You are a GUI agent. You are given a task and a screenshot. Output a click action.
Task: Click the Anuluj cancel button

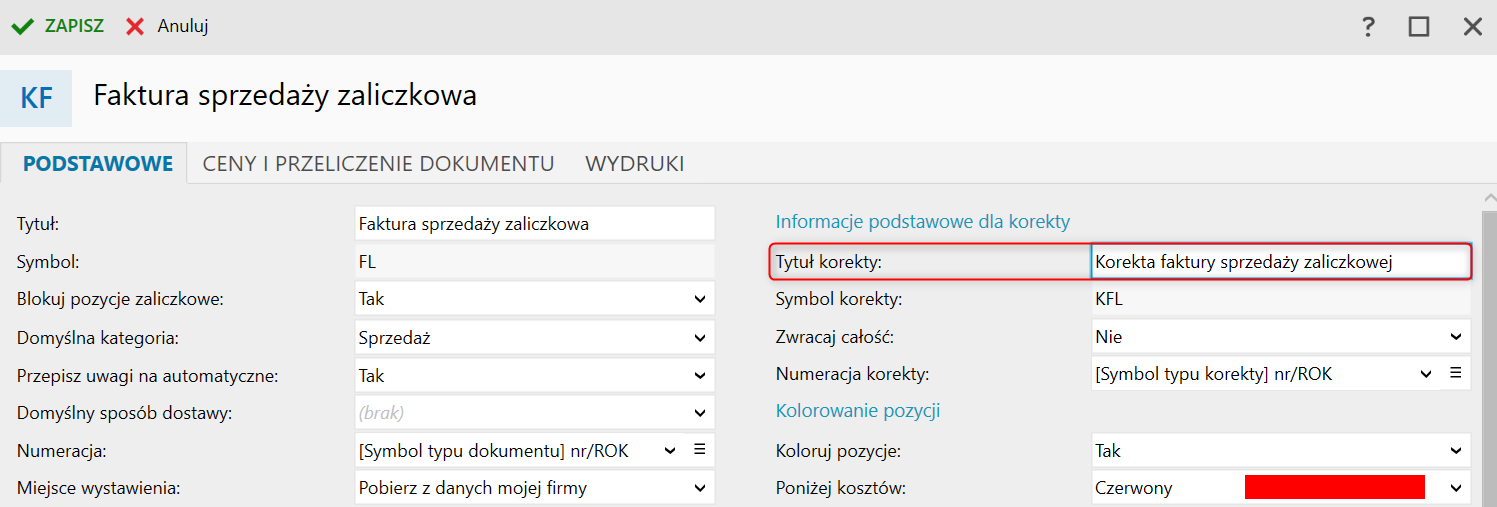167,27
